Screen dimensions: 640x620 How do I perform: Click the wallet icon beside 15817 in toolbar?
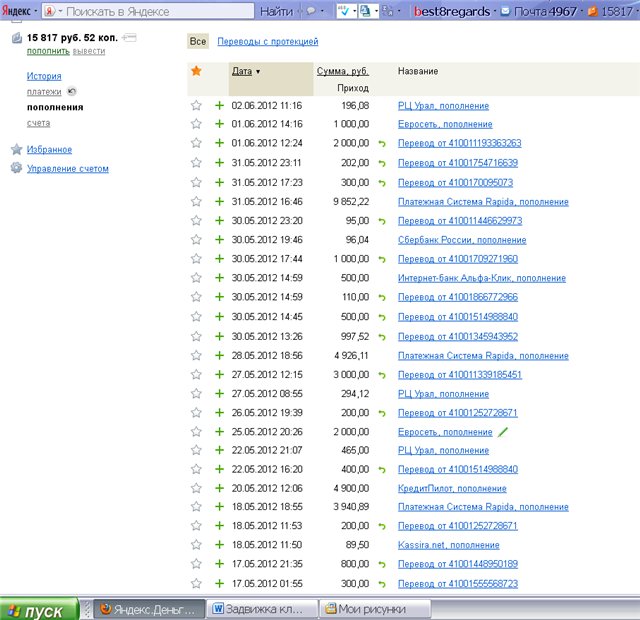[593, 11]
